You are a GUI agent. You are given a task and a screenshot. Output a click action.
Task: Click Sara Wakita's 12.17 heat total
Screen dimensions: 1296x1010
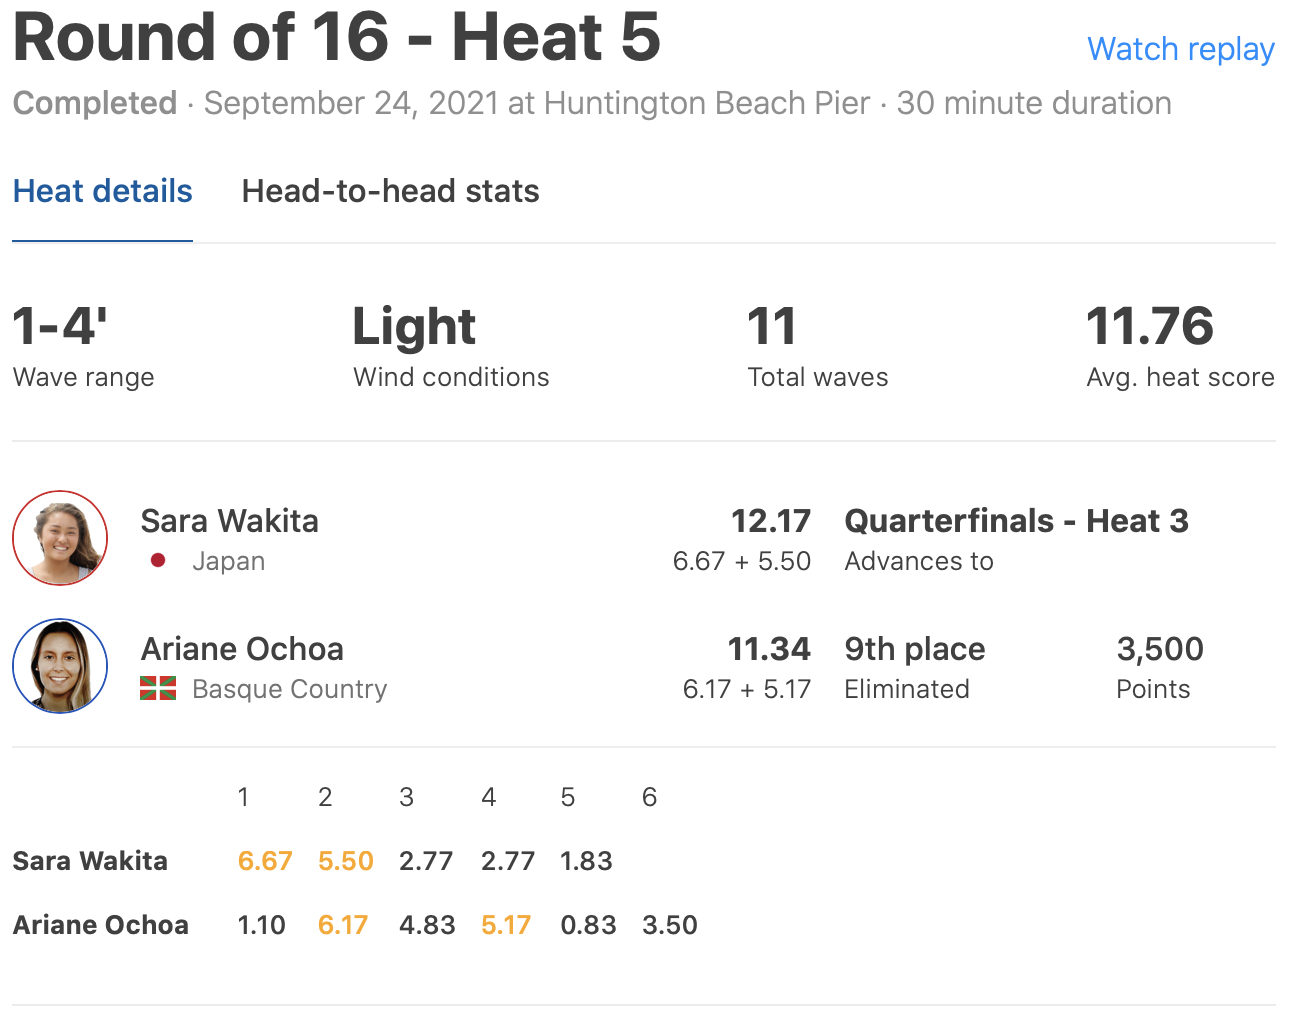pyautogui.click(x=770, y=521)
